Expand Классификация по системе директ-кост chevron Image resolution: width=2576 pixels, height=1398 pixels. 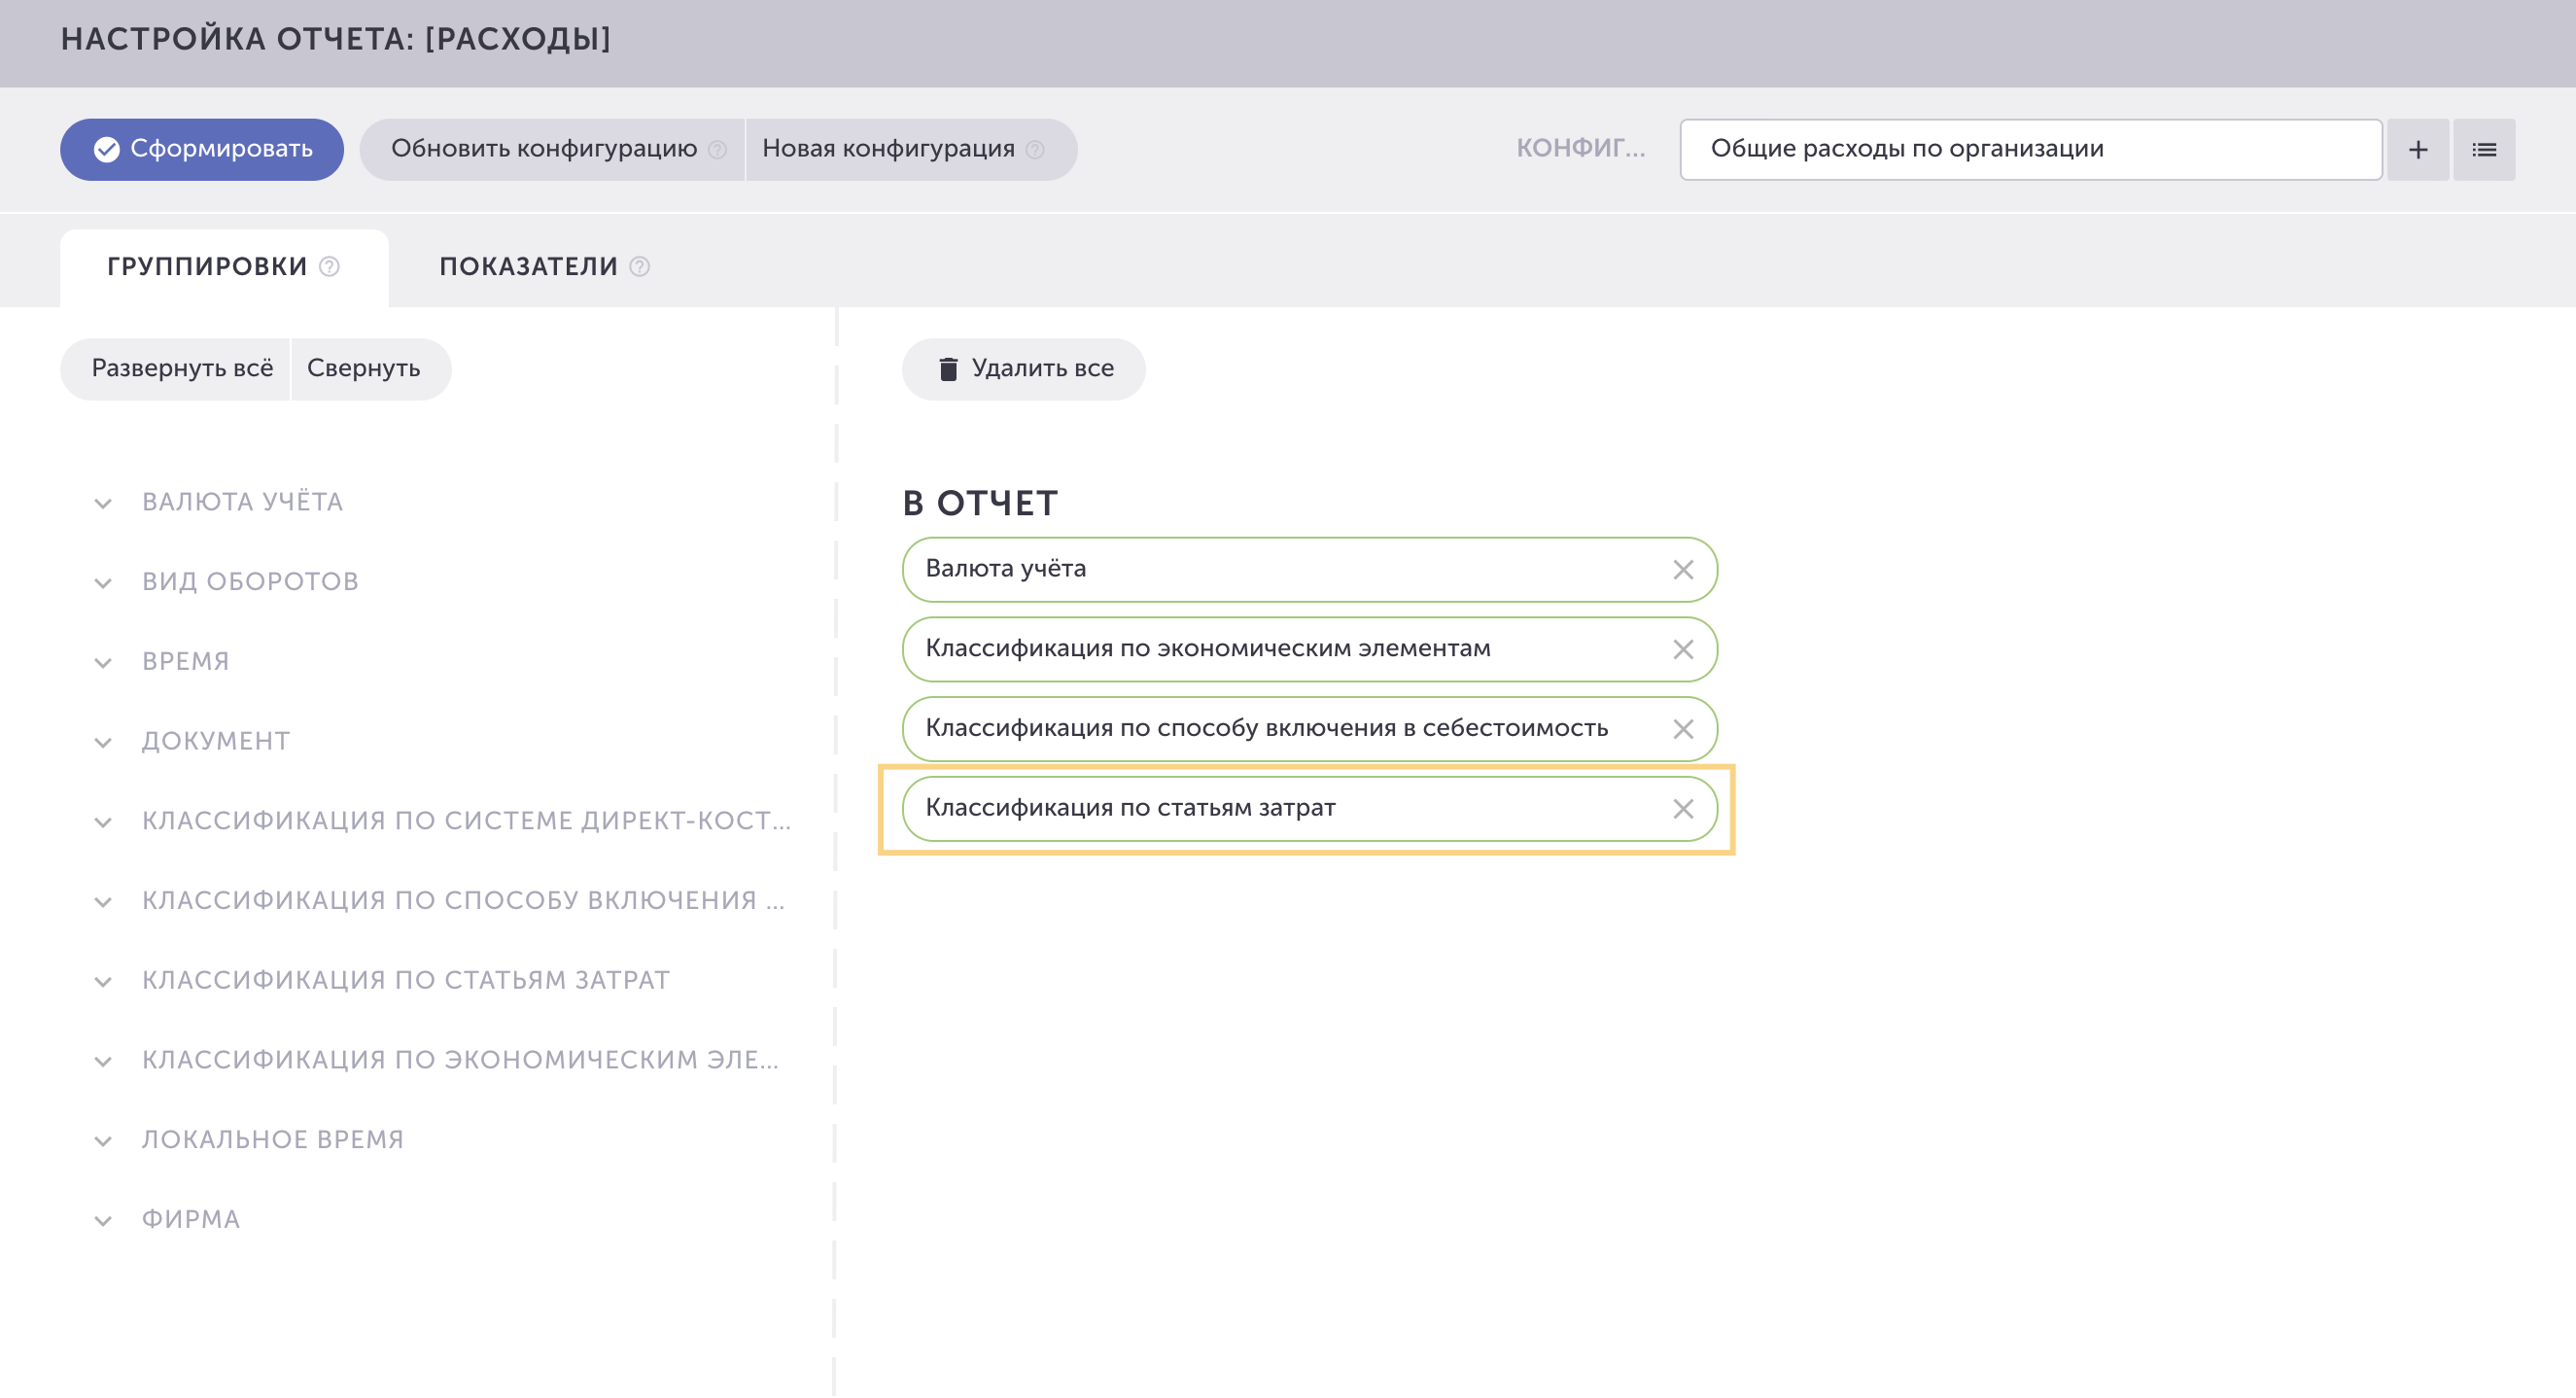coord(102,822)
